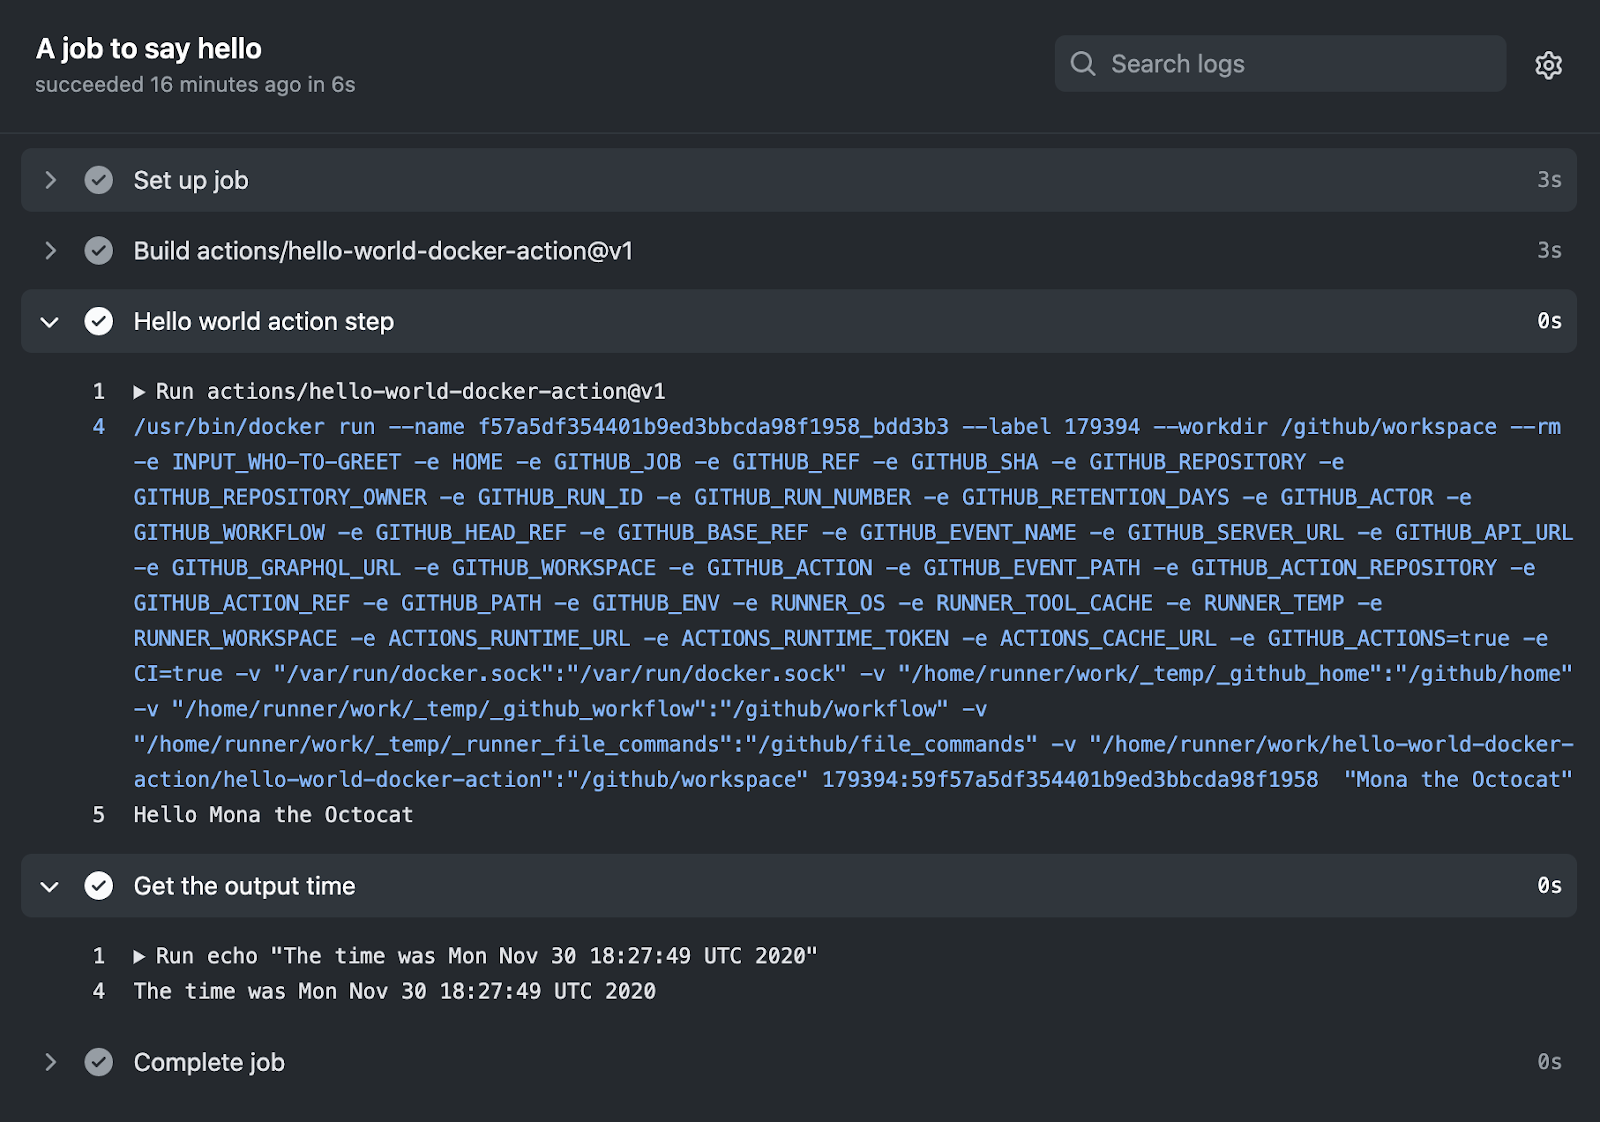This screenshot has height=1122, width=1600.
Task: Click the Hello world action step checkmark
Action: [99, 321]
